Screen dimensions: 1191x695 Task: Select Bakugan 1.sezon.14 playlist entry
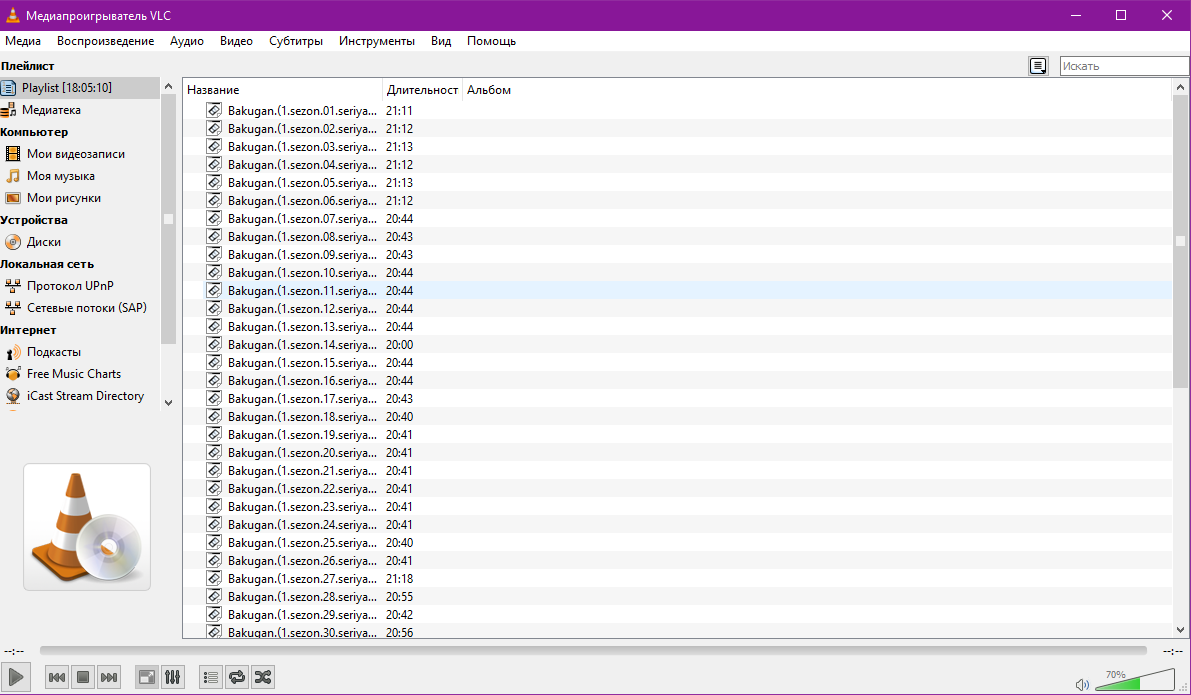(302, 345)
